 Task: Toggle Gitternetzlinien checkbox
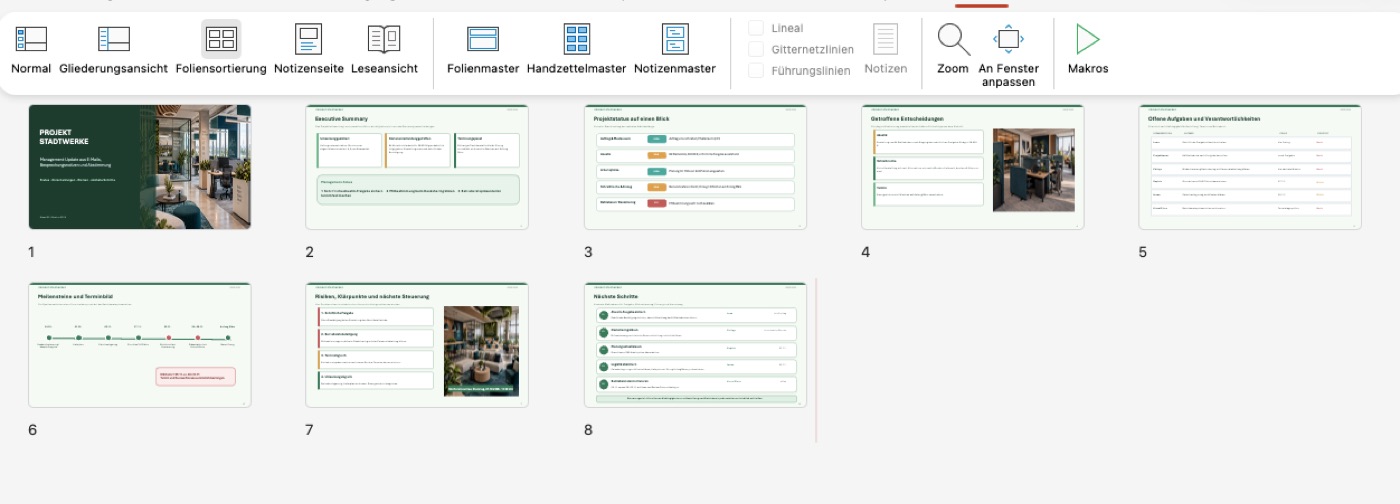[x=757, y=49]
